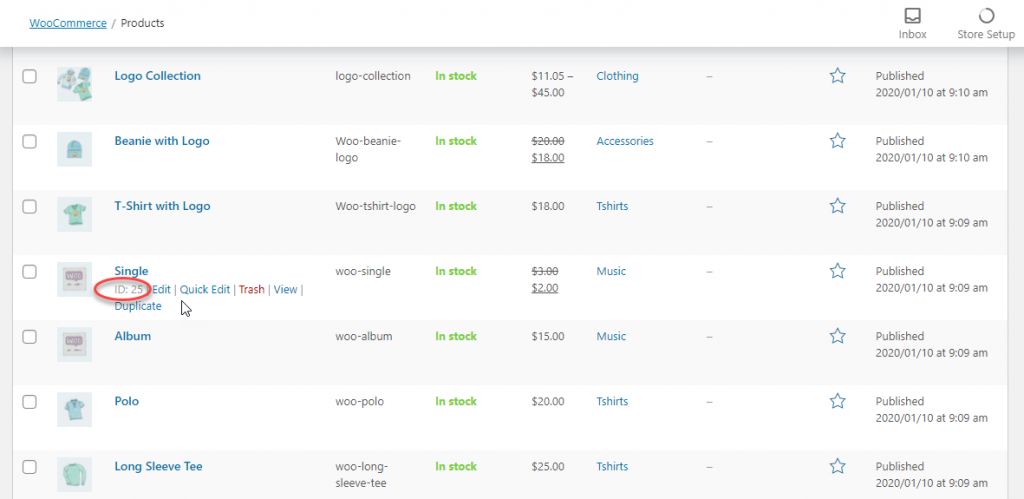Viewport: 1024px width, 499px height.
Task: Open the T-Shirt with Logo title link
Action: (x=162, y=206)
